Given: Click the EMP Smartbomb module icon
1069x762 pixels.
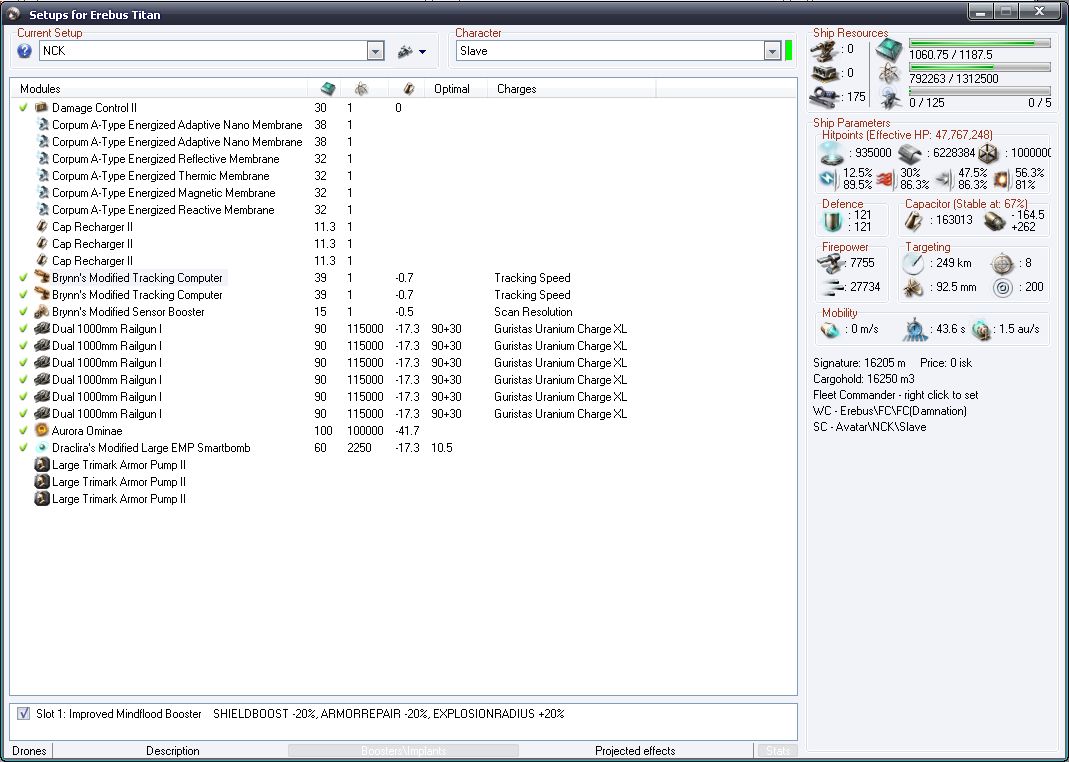Looking at the screenshot, I should 42,448.
